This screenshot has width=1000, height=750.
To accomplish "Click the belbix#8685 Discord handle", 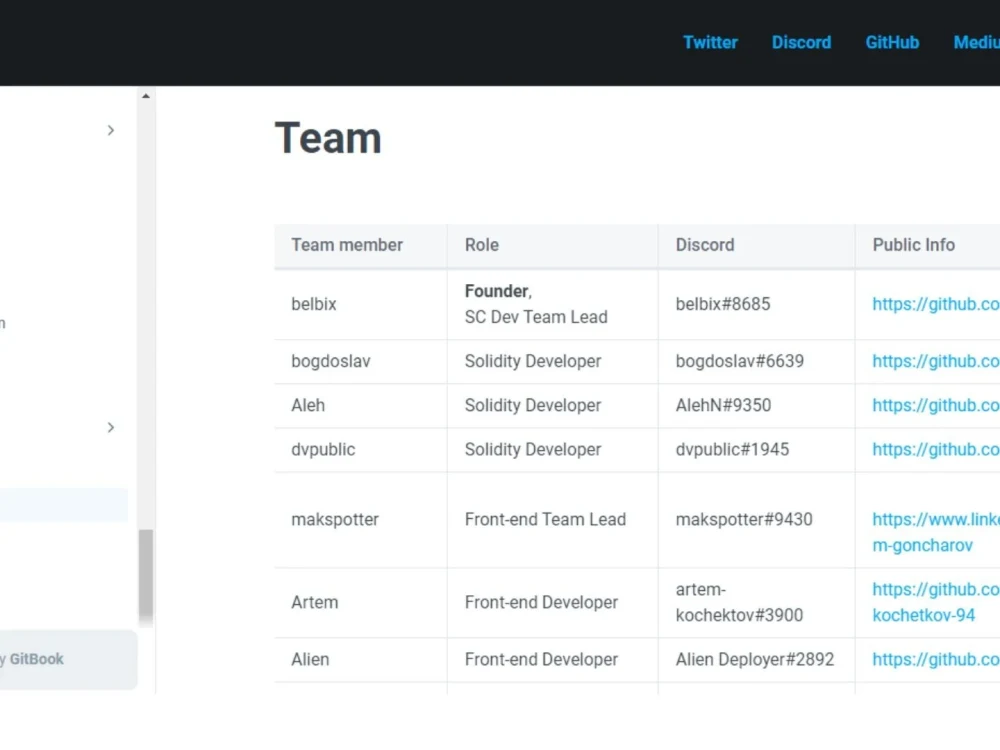I will pos(723,304).
